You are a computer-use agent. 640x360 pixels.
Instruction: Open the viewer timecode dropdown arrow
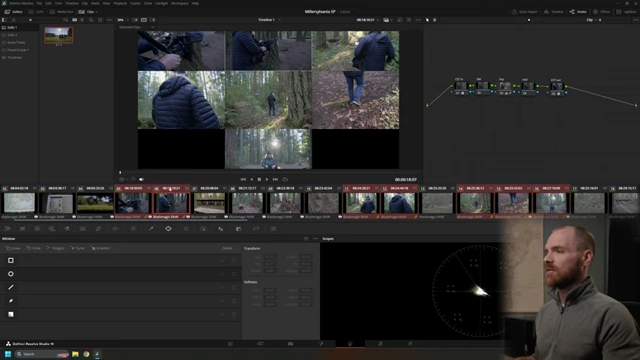378,20
